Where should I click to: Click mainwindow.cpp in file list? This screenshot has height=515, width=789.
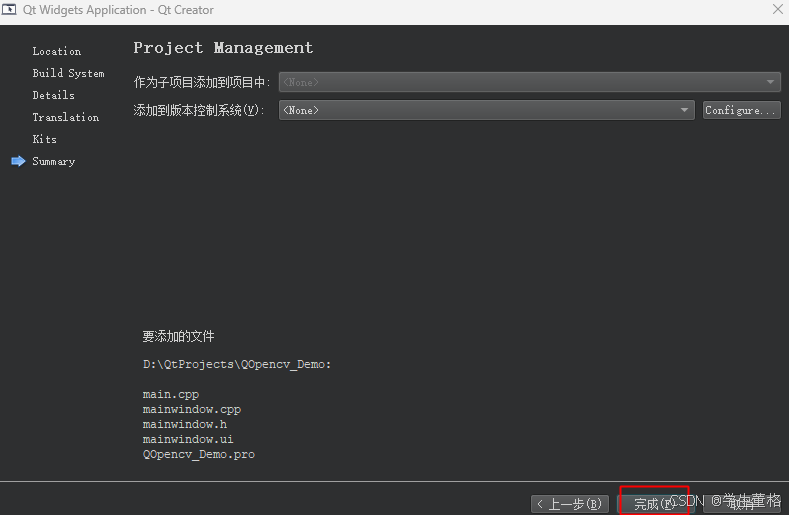tap(192, 409)
